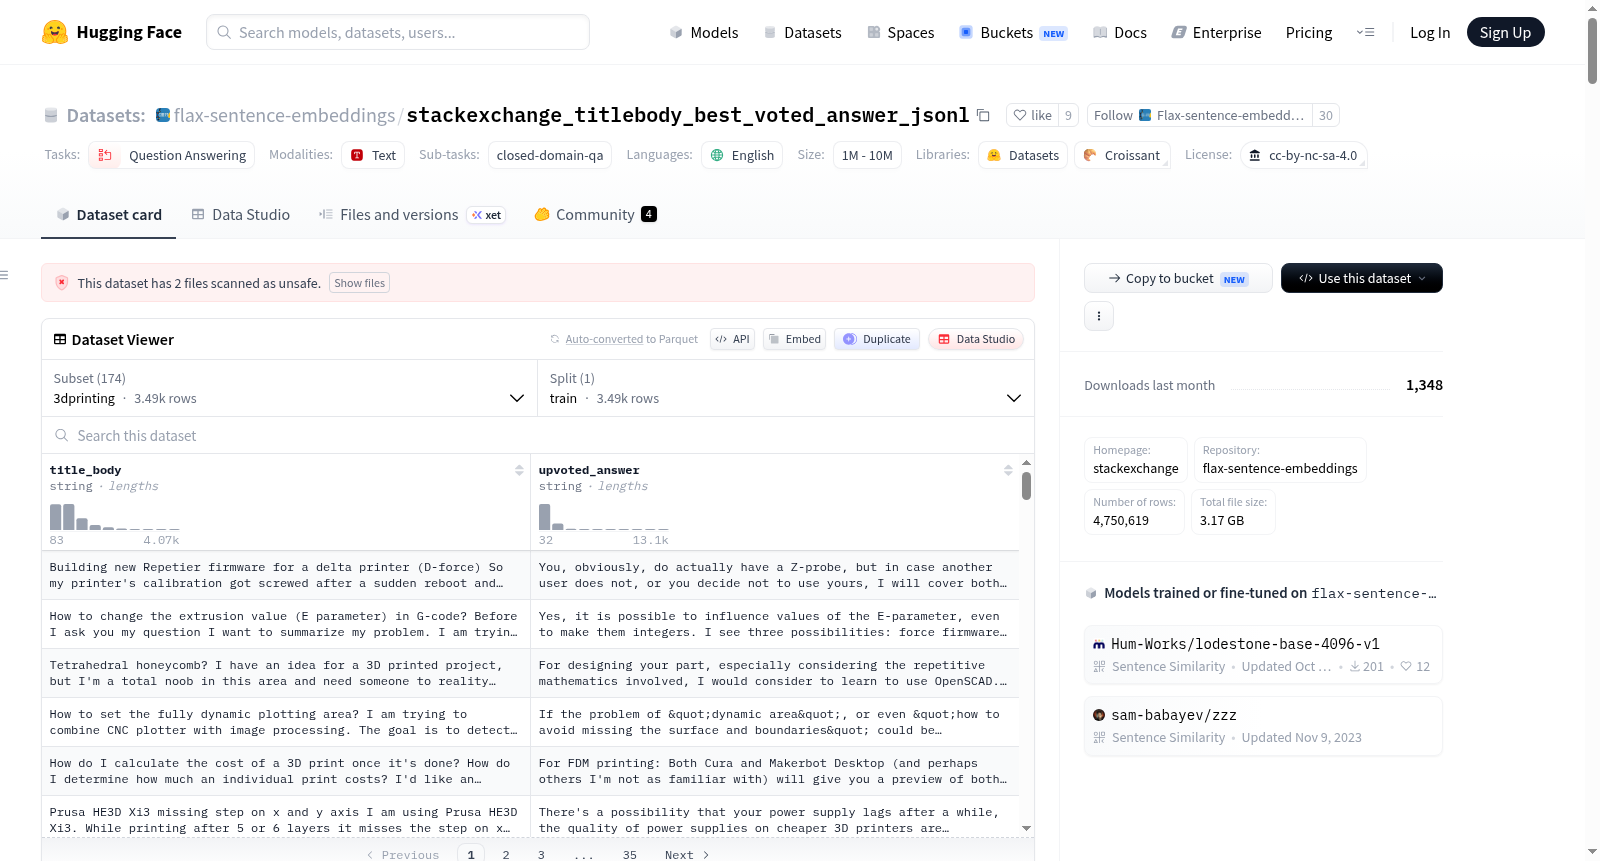This screenshot has width=1600, height=861.
Task: Click the Copy to bucket button
Action: click(x=1178, y=278)
